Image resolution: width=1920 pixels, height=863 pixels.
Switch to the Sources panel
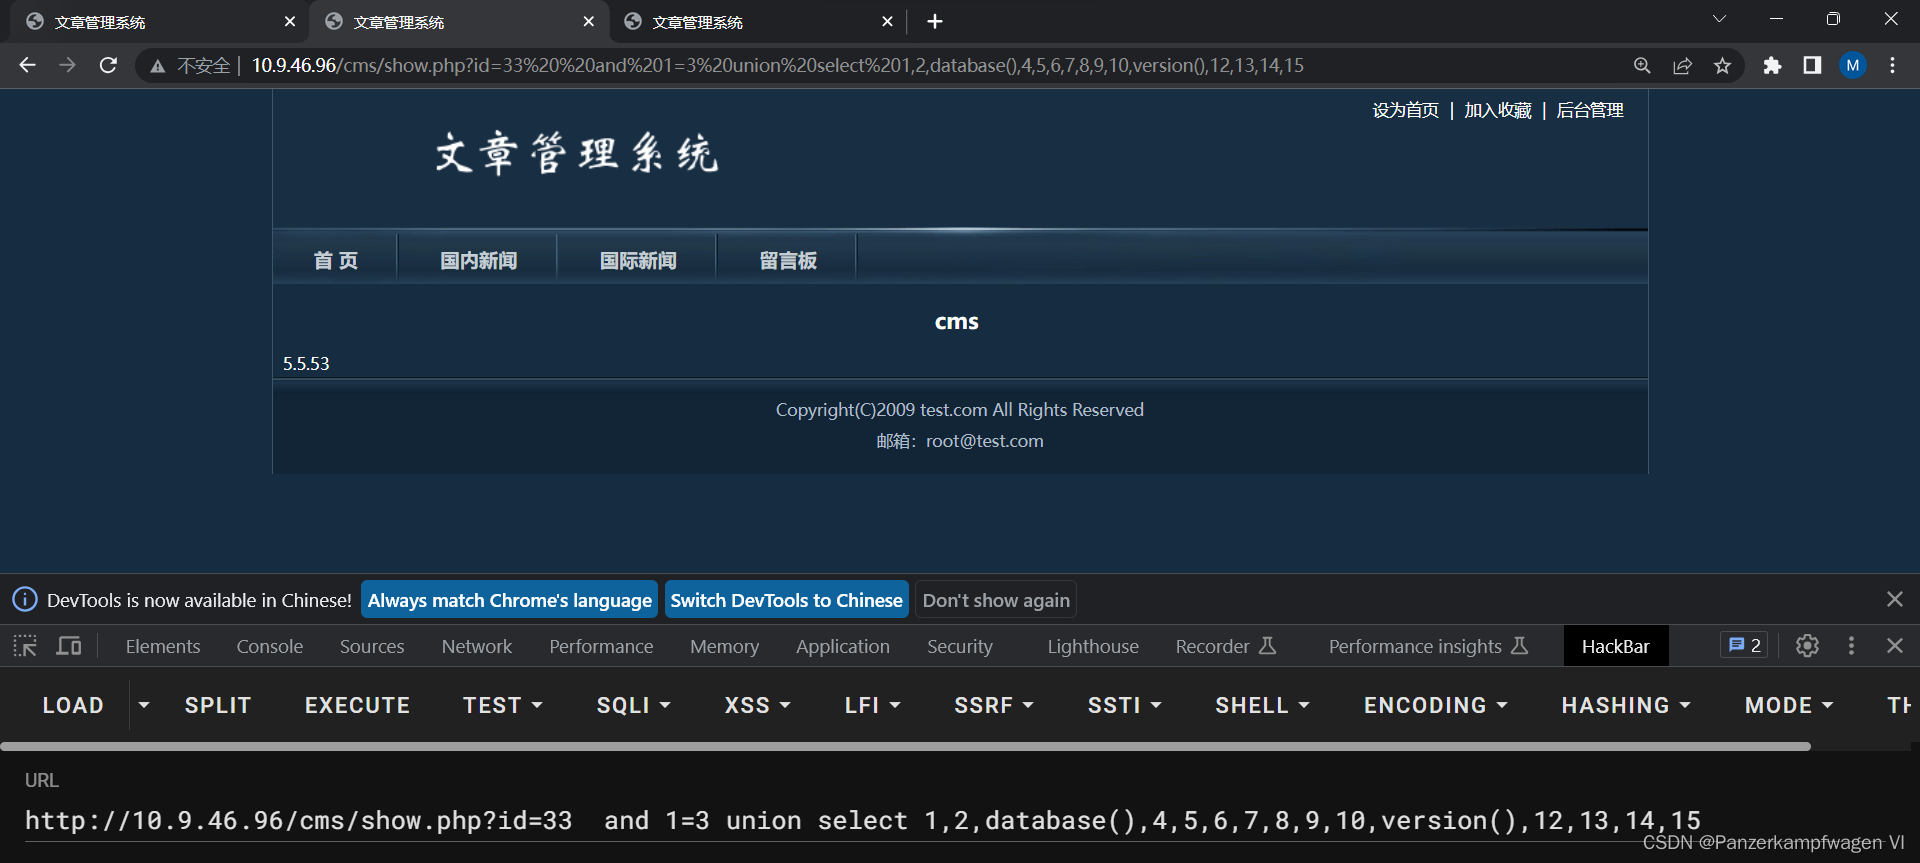point(372,647)
